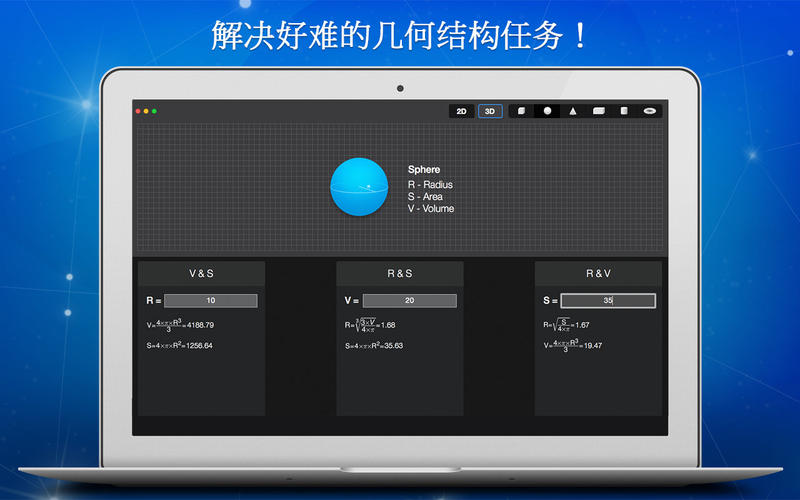The image size is (800, 500).
Task: Choose the rectangular box shape icon
Action: tap(598, 111)
